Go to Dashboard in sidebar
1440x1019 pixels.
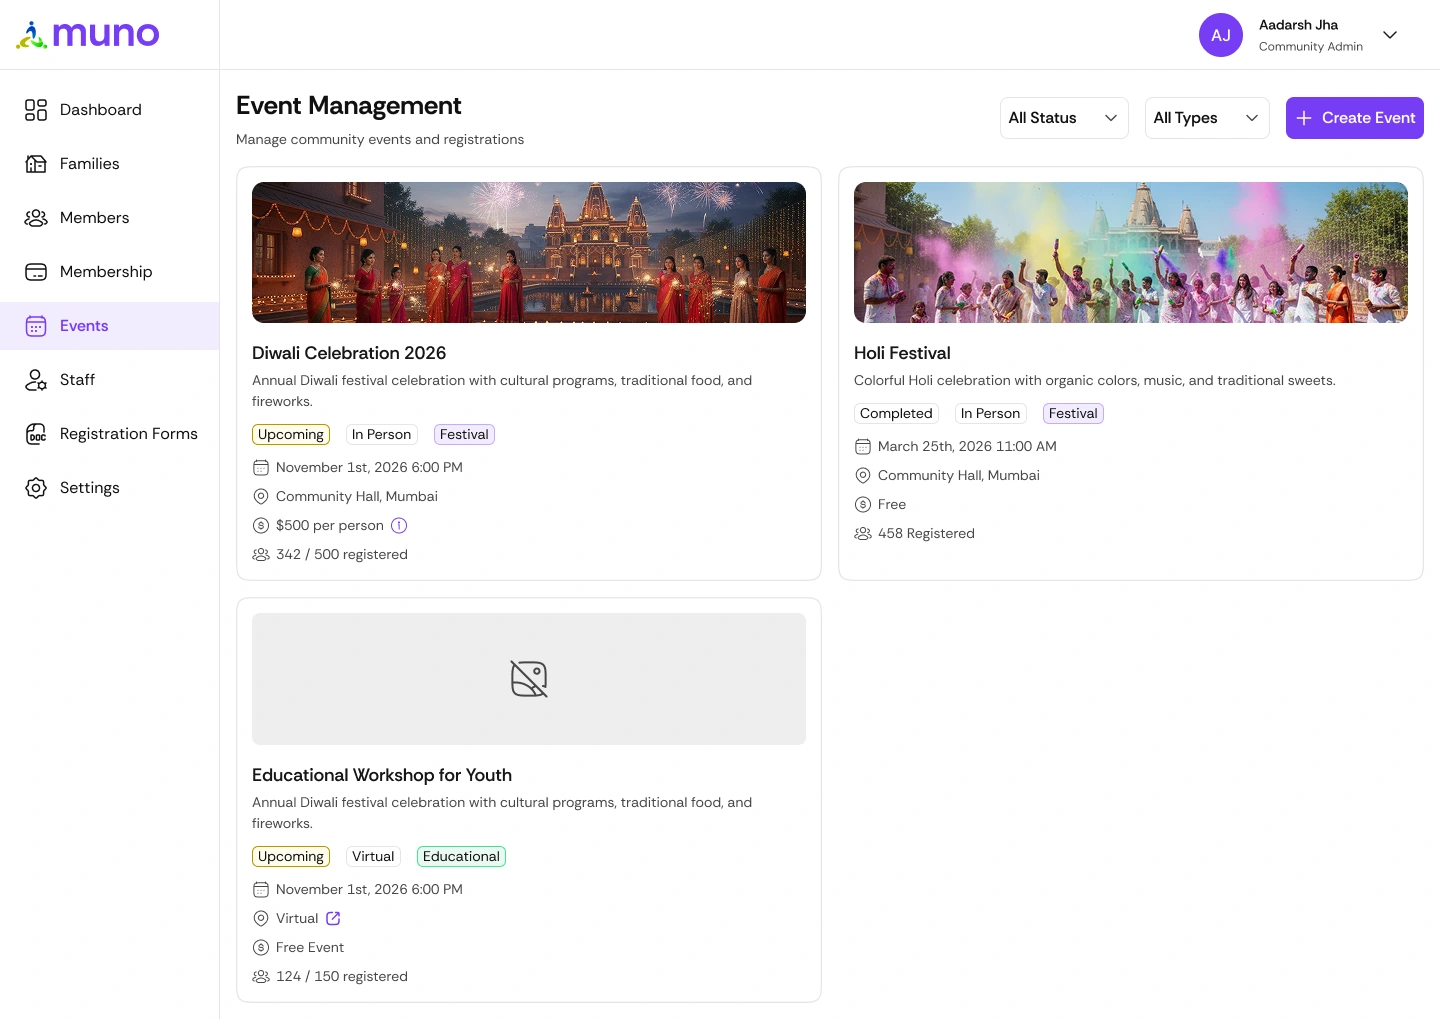pyautogui.click(x=110, y=110)
